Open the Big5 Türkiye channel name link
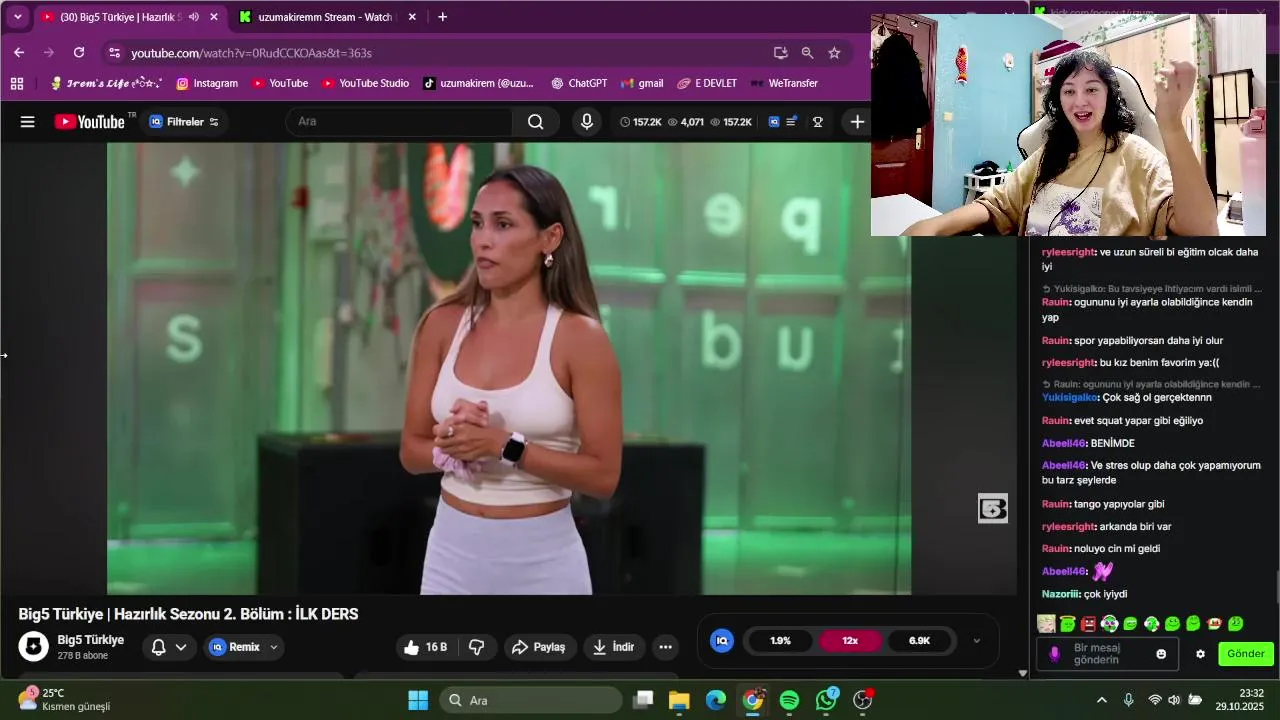Viewport: 1280px width, 720px height. coord(91,640)
